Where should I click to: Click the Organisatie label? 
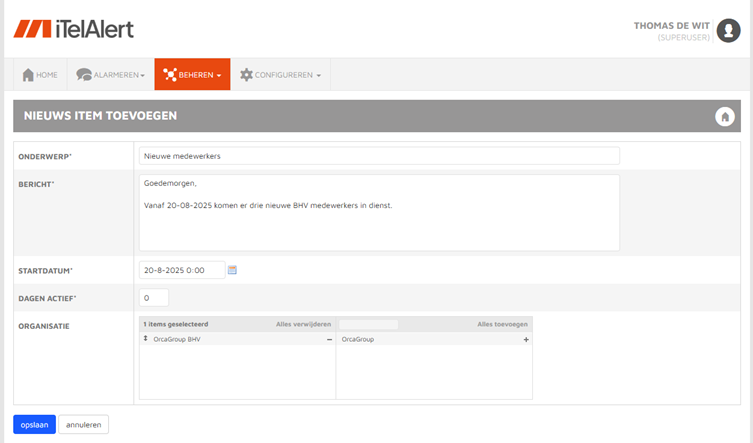(44, 326)
